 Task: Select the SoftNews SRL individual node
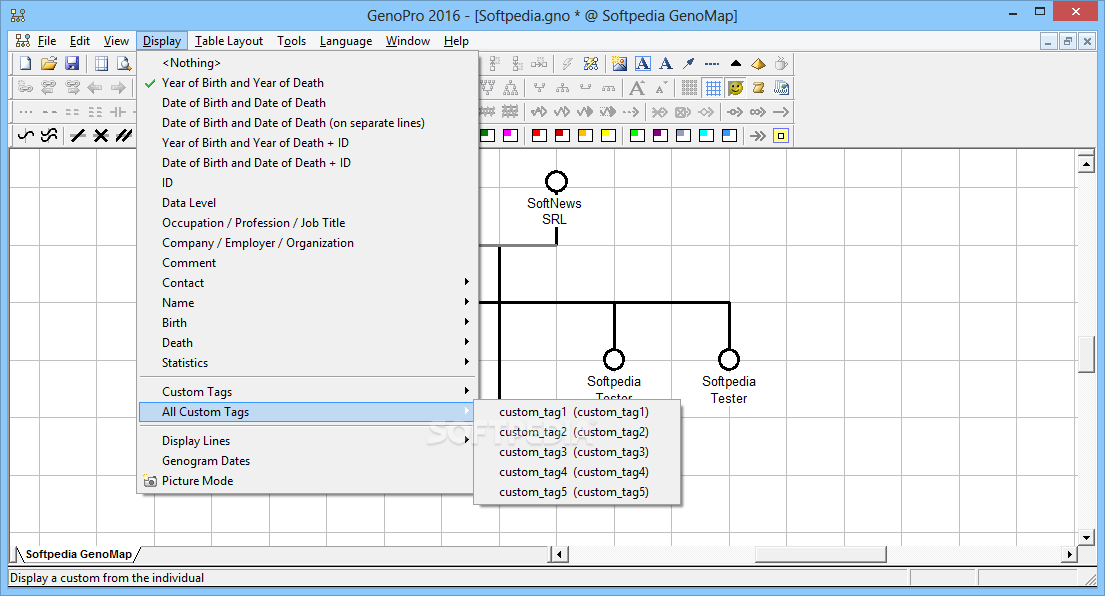tap(556, 182)
